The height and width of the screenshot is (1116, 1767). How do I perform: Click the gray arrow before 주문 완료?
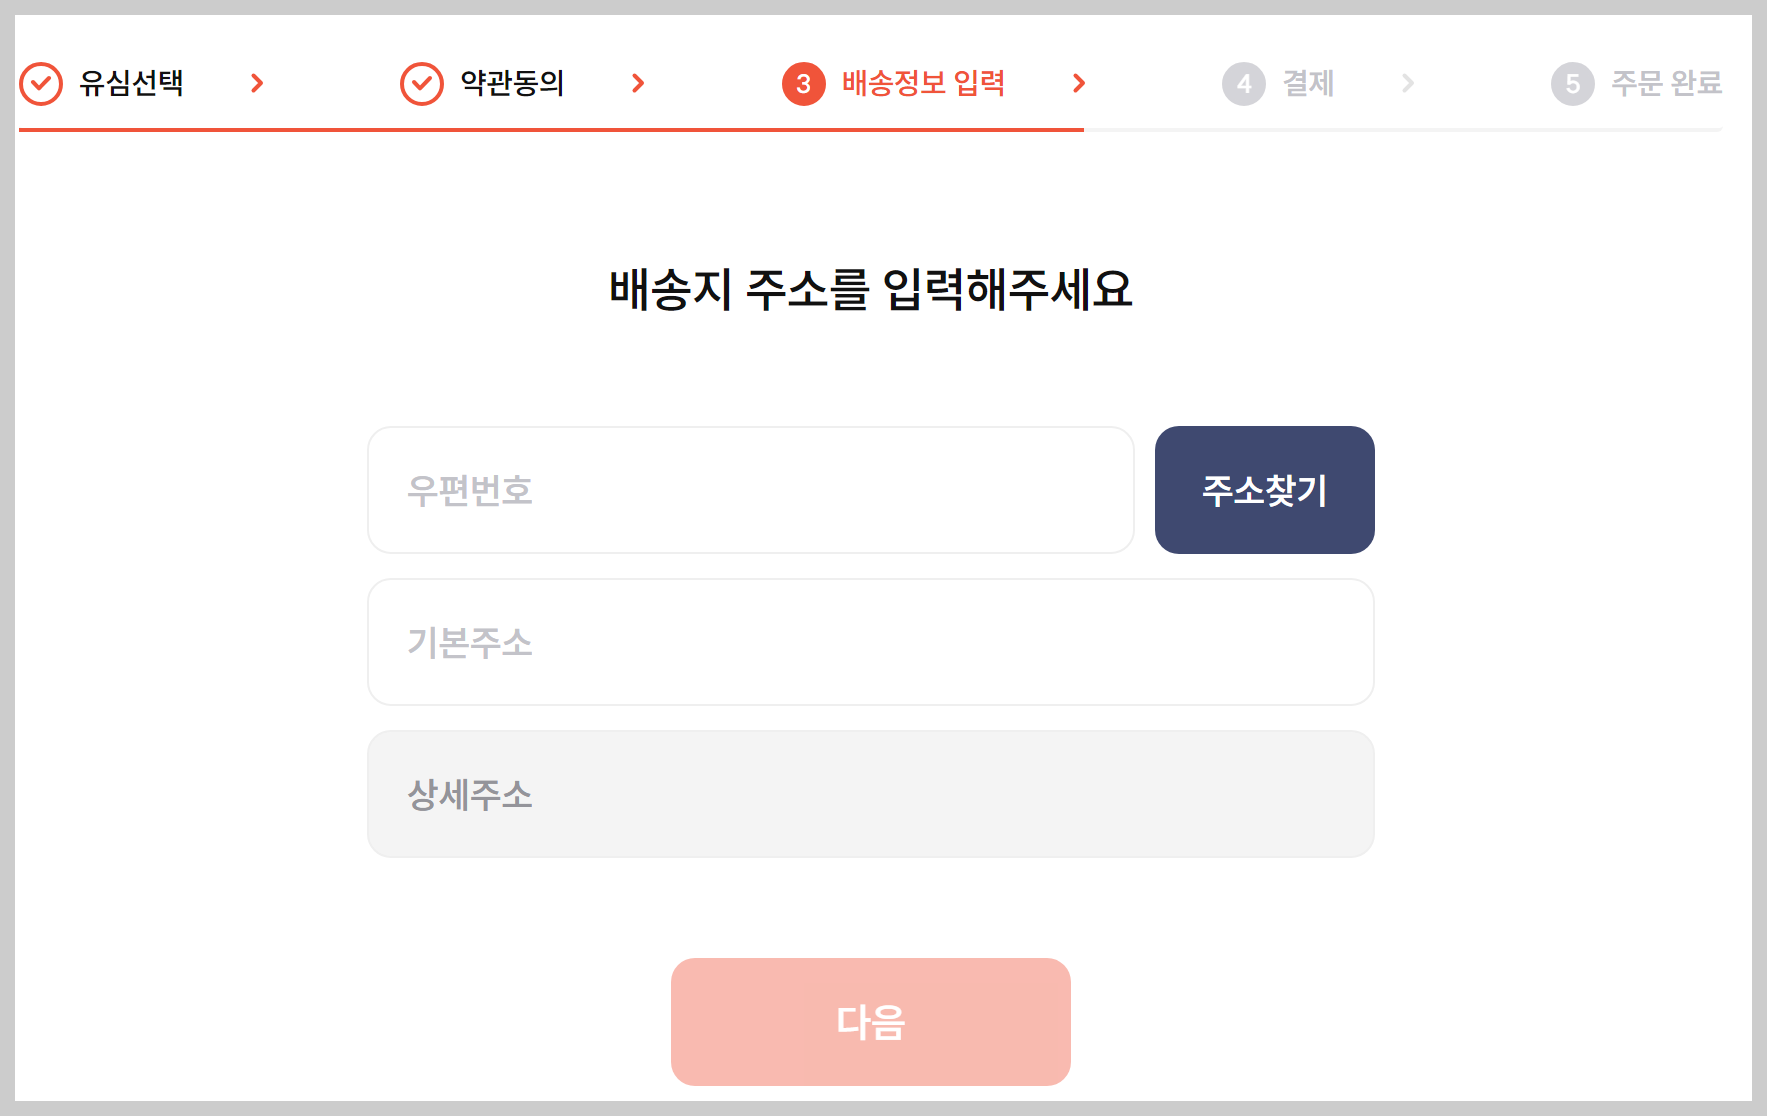[1410, 83]
